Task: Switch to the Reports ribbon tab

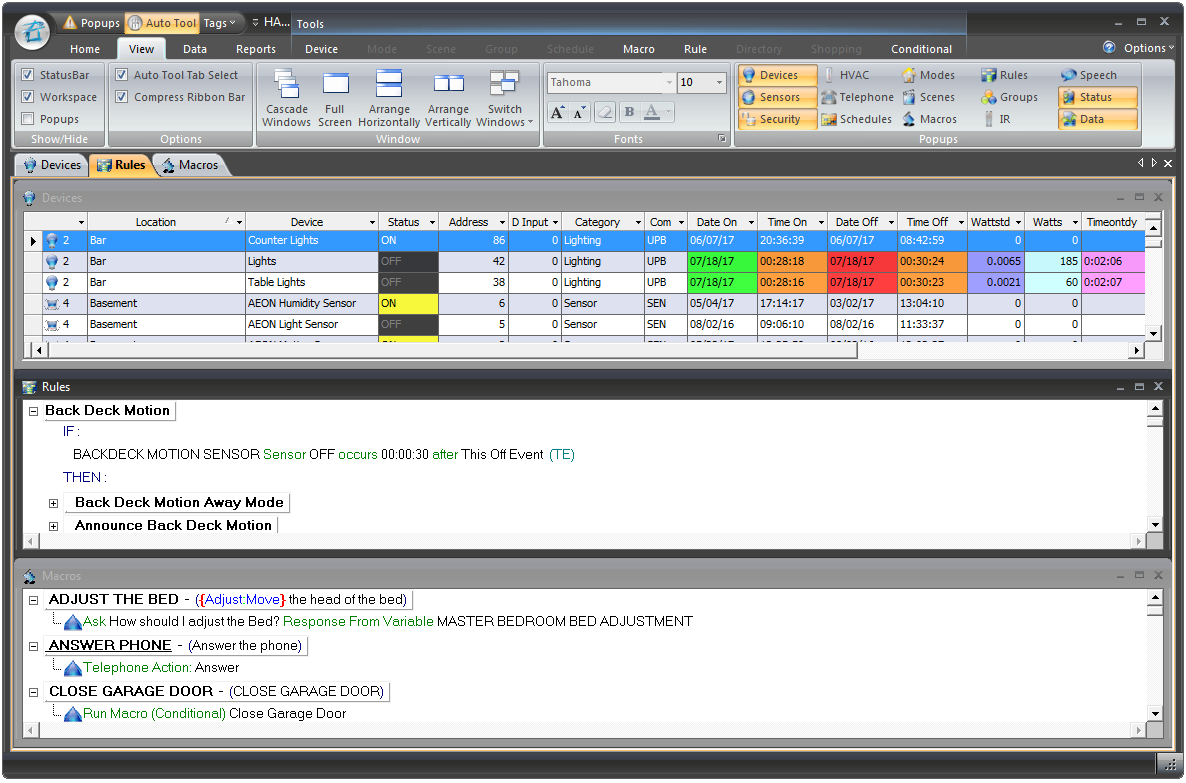Action: (x=256, y=48)
